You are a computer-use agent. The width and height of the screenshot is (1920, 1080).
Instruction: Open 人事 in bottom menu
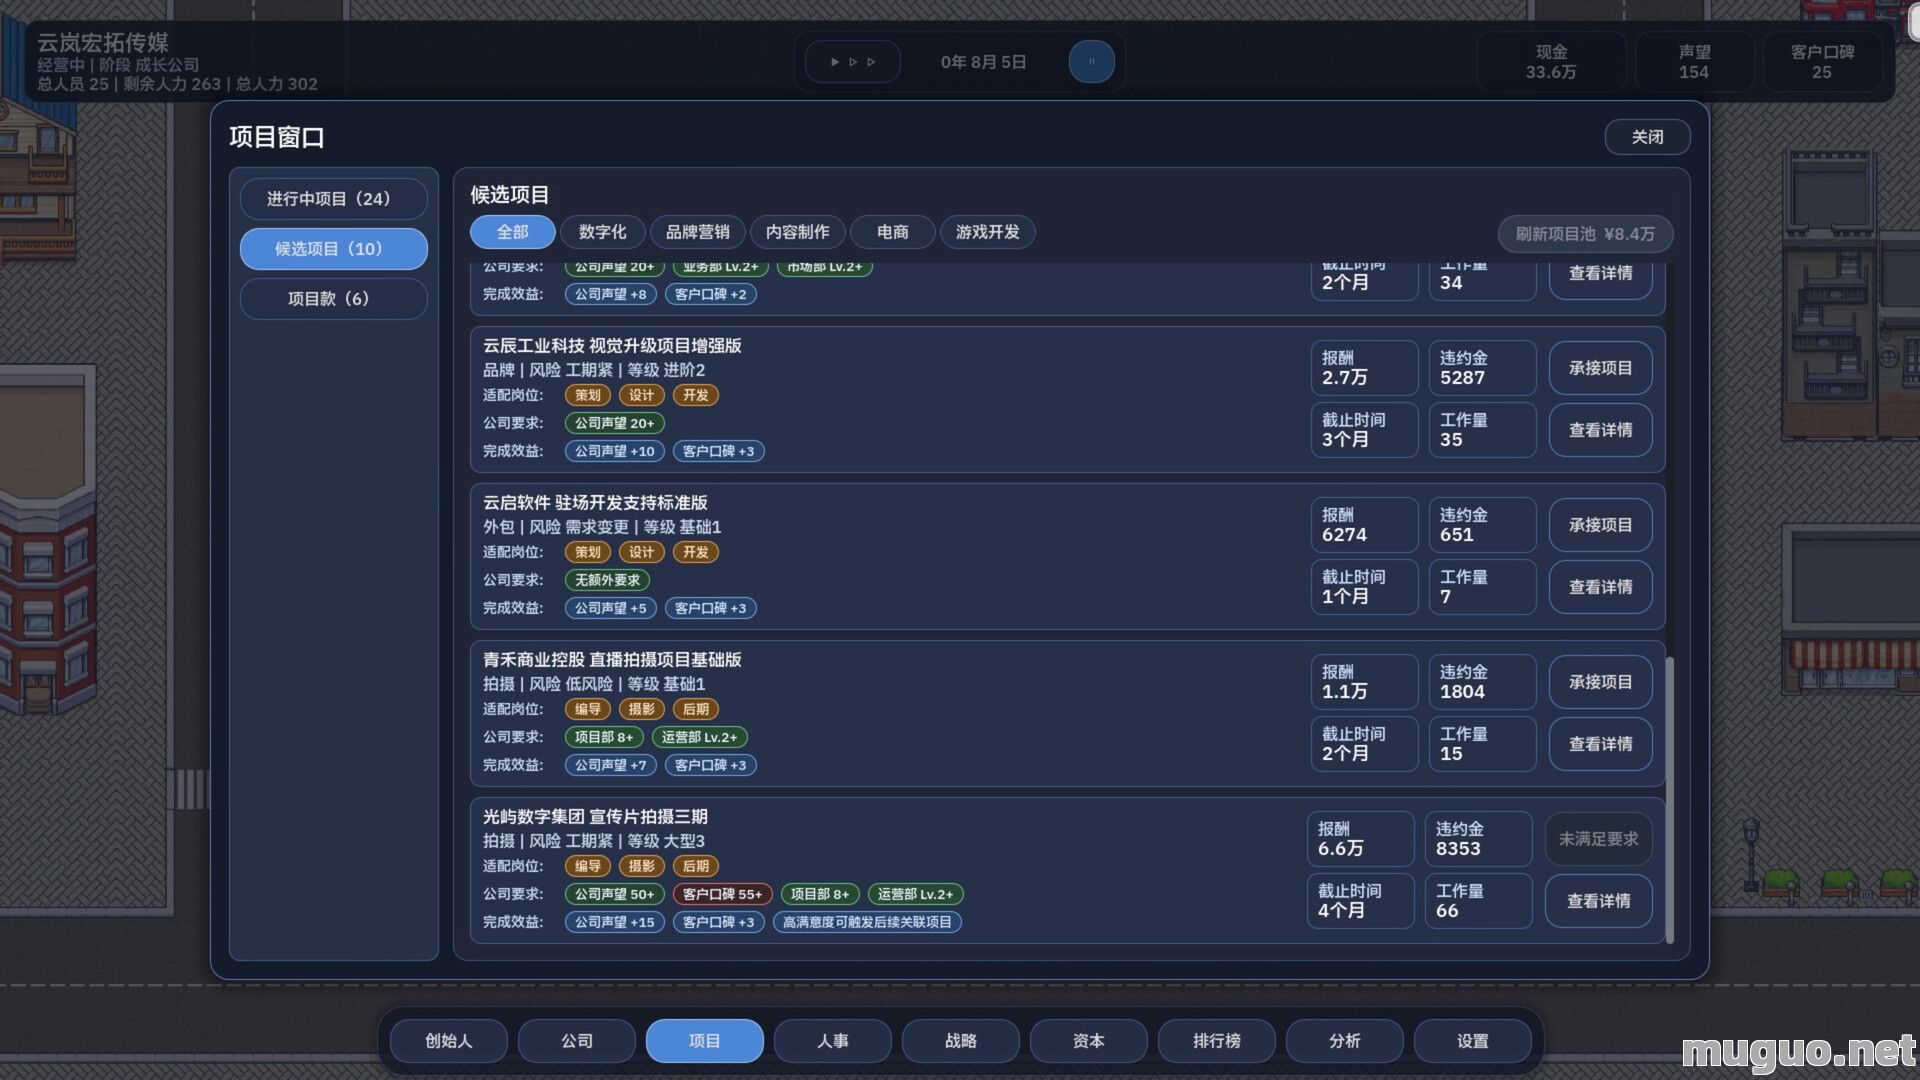[x=832, y=1041]
